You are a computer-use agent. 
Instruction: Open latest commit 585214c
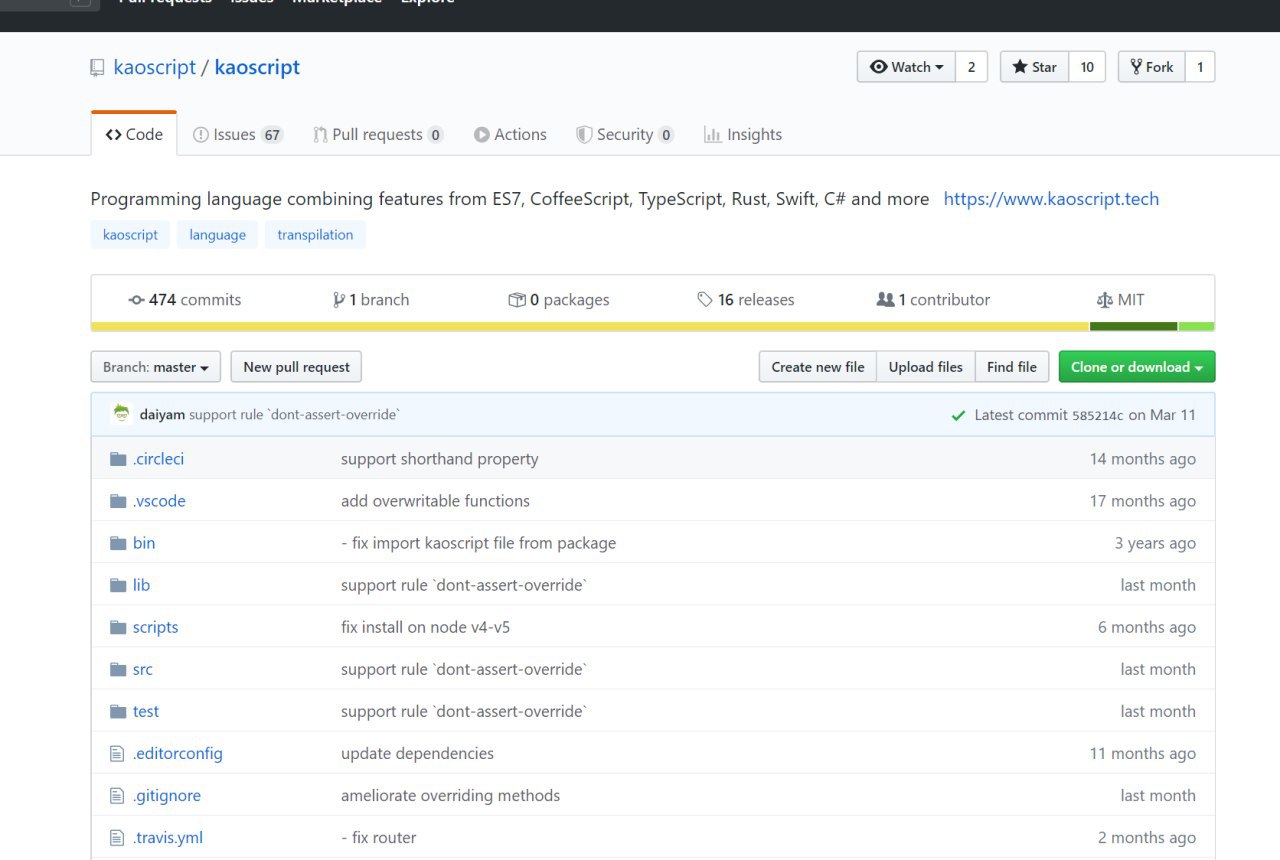(x=1097, y=415)
